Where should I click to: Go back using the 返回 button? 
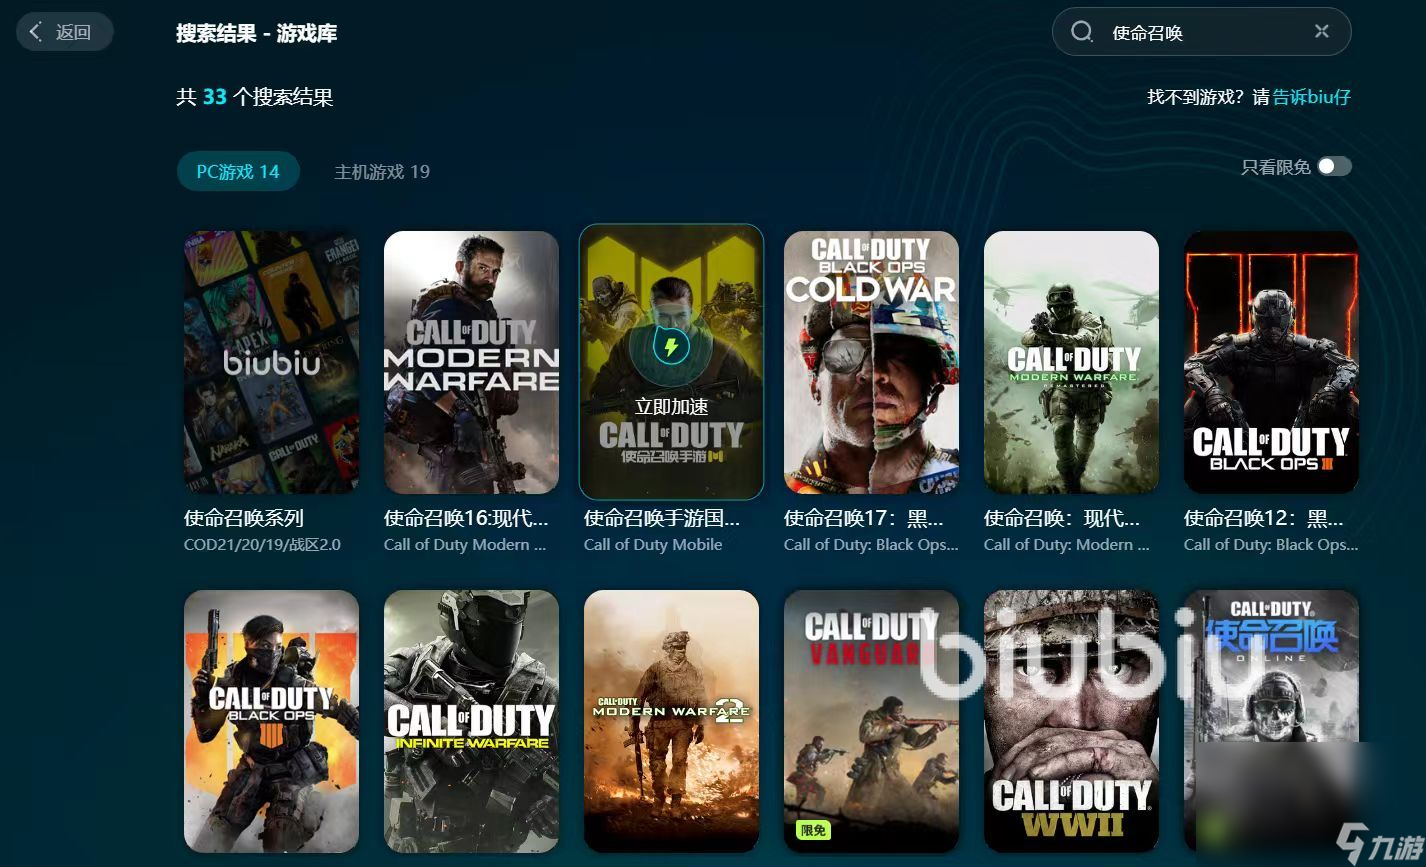(x=64, y=32)
